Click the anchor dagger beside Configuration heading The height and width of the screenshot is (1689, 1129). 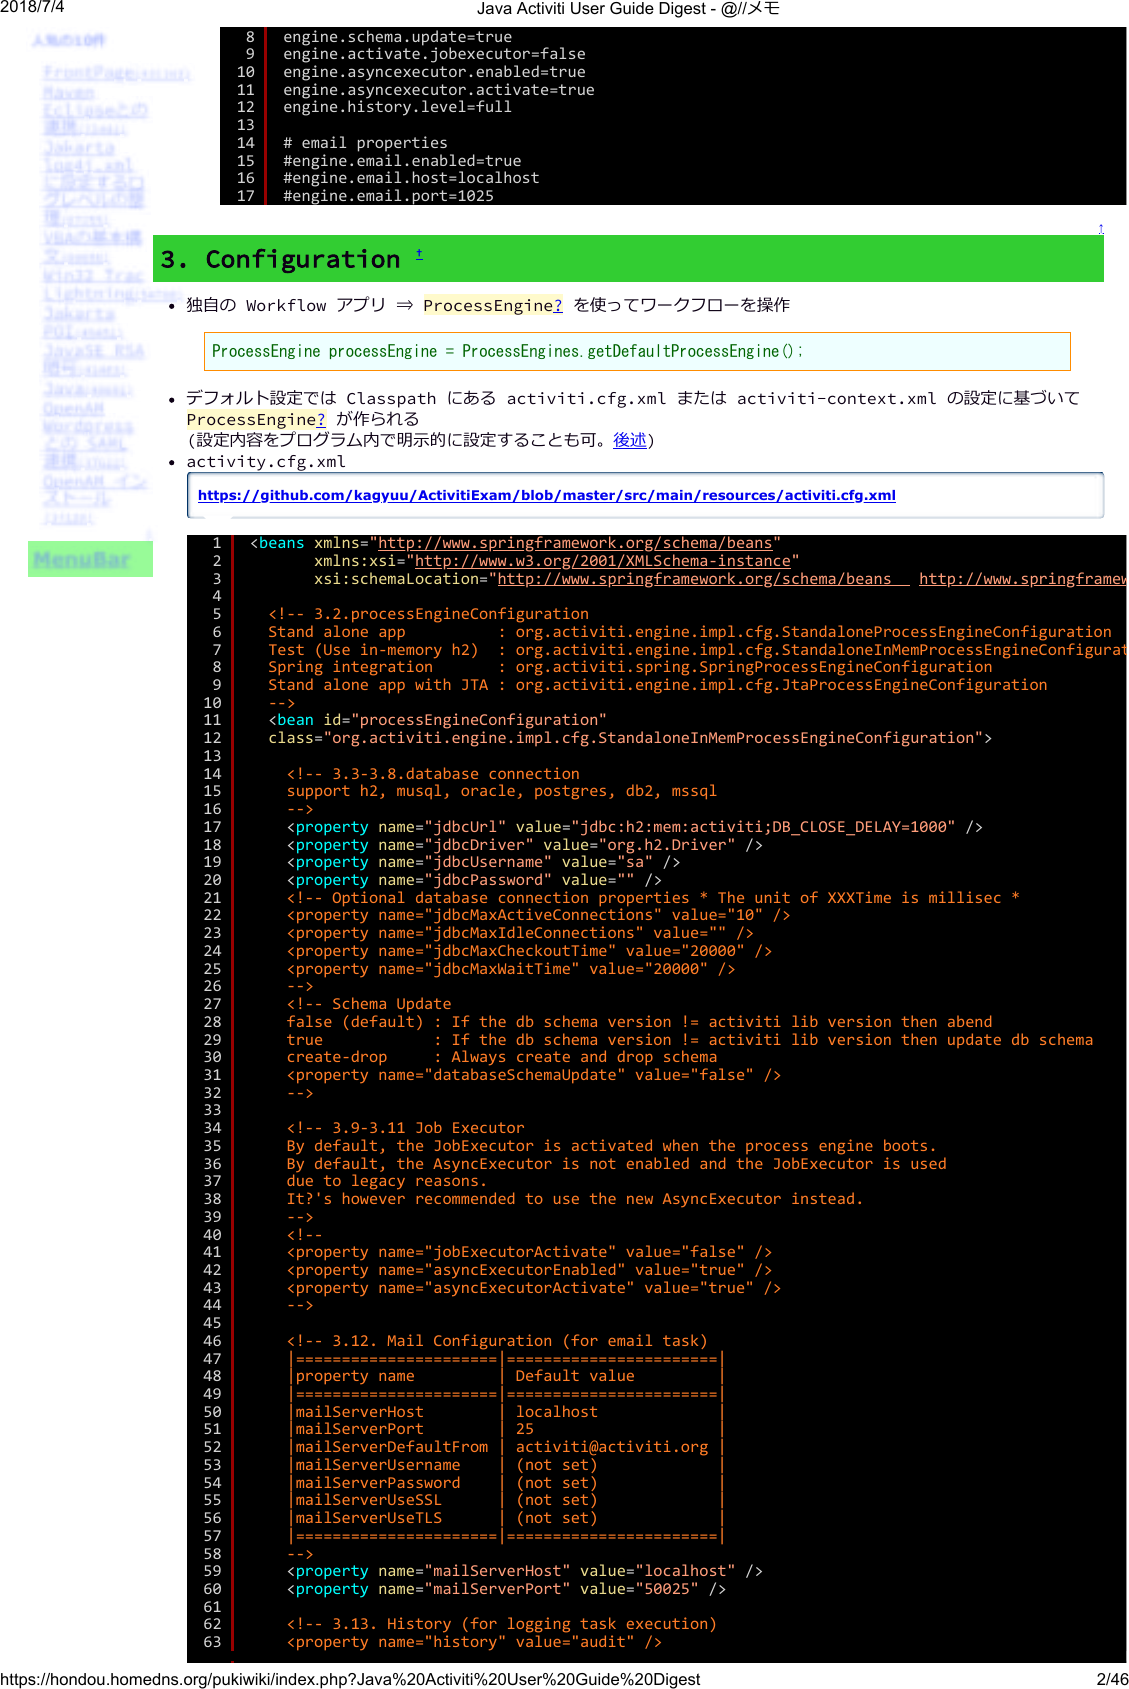point(419,255)
